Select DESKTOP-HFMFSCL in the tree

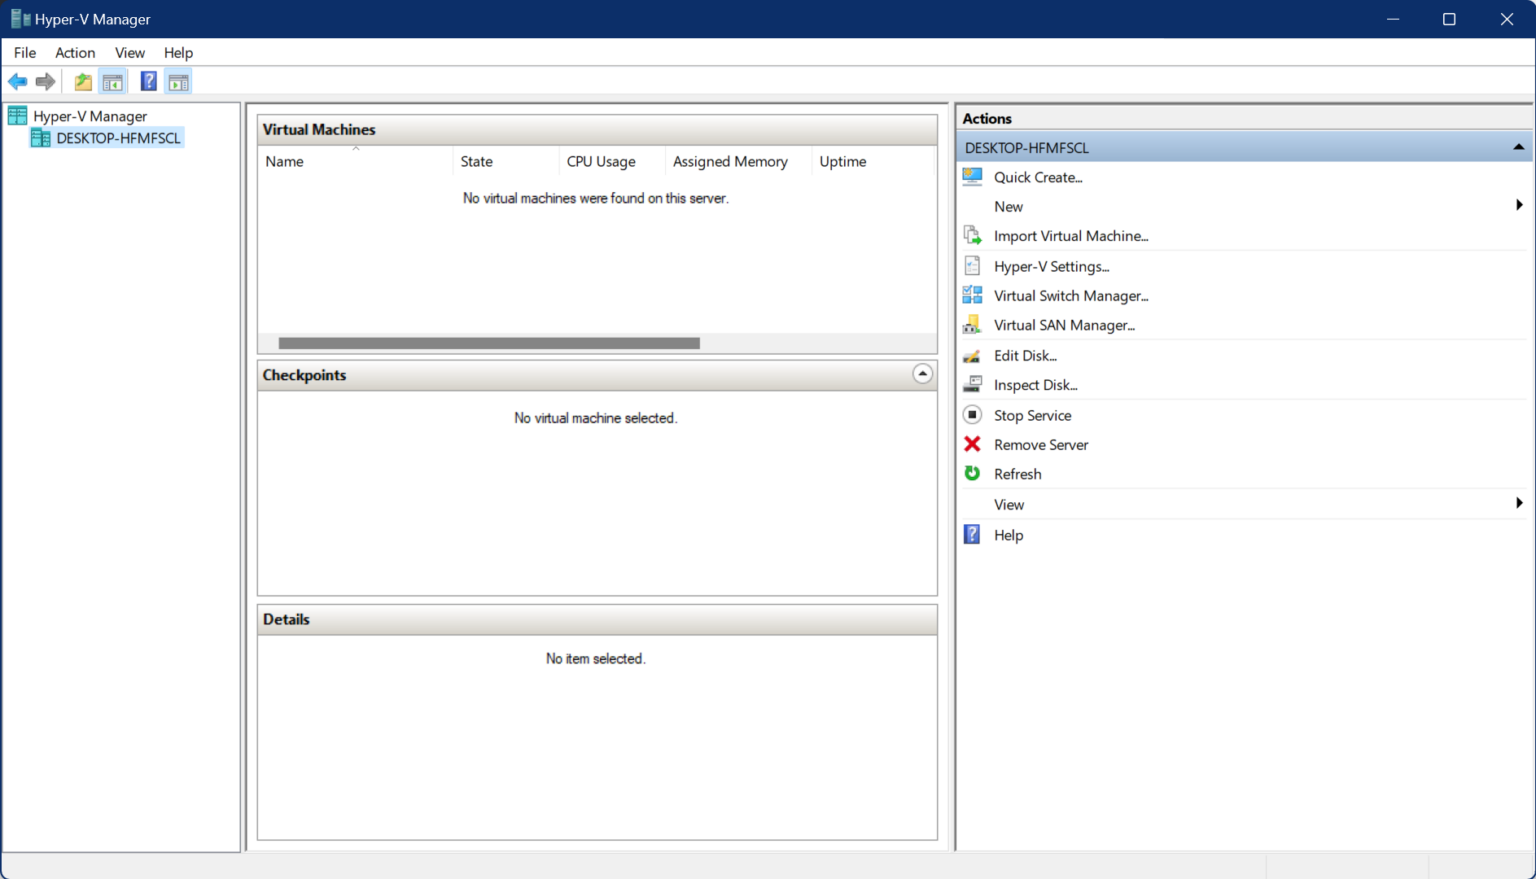pyautogui.click(x=115, y=137)
